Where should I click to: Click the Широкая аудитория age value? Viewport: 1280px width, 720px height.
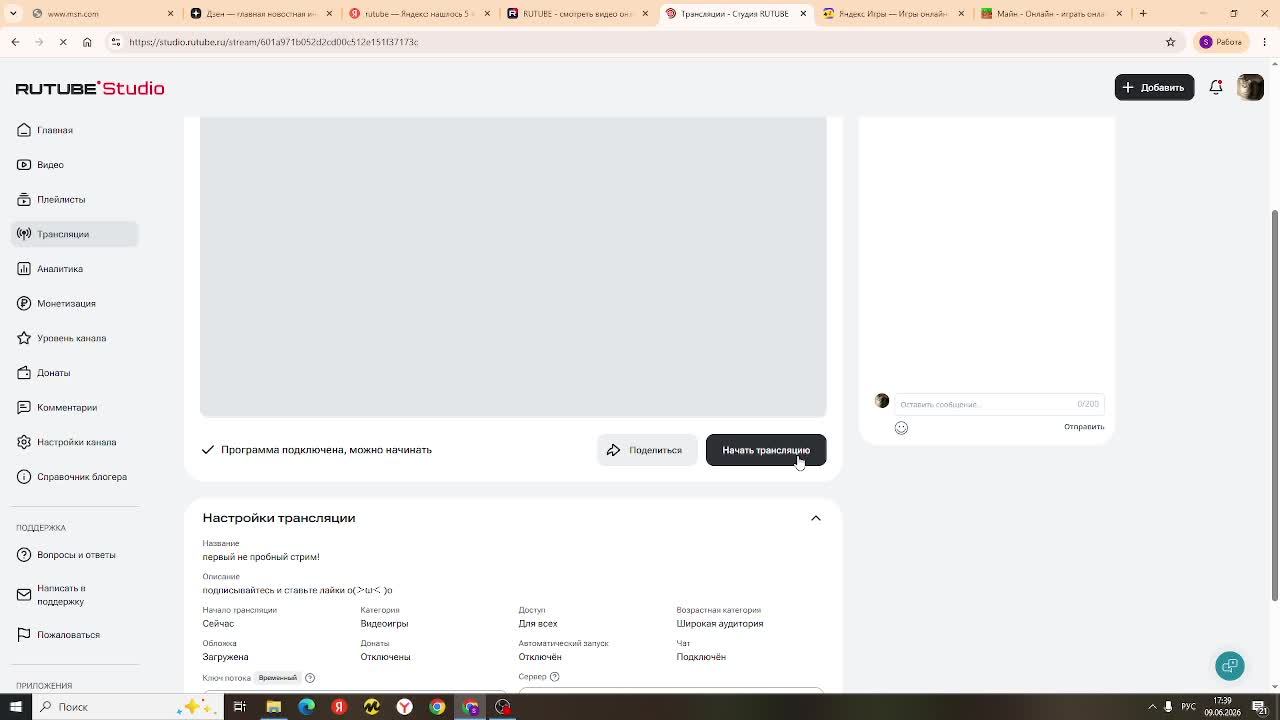(x=720, y=624)
